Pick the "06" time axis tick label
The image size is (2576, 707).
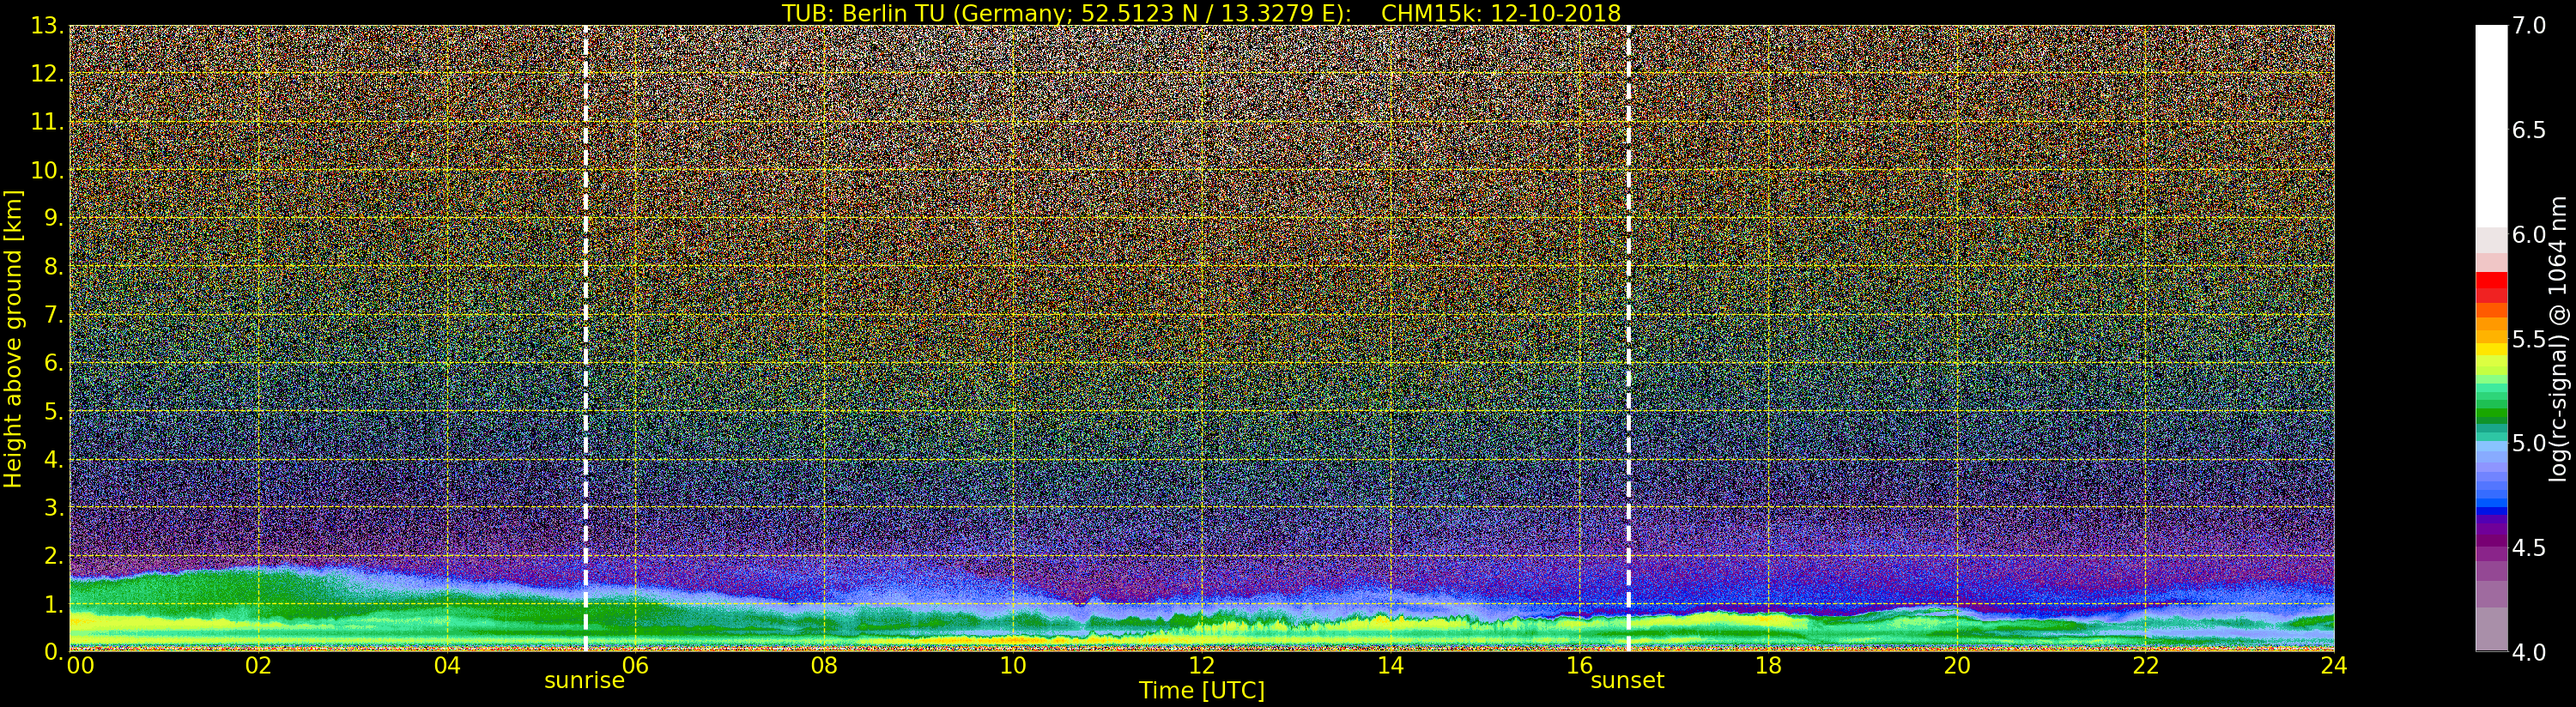point(635,665)
